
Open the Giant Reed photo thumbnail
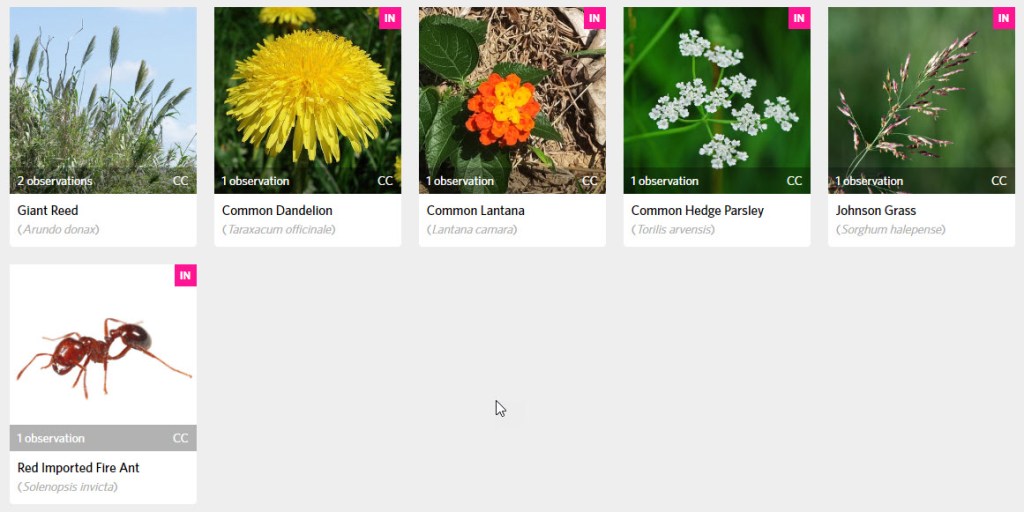pos(103,101)
